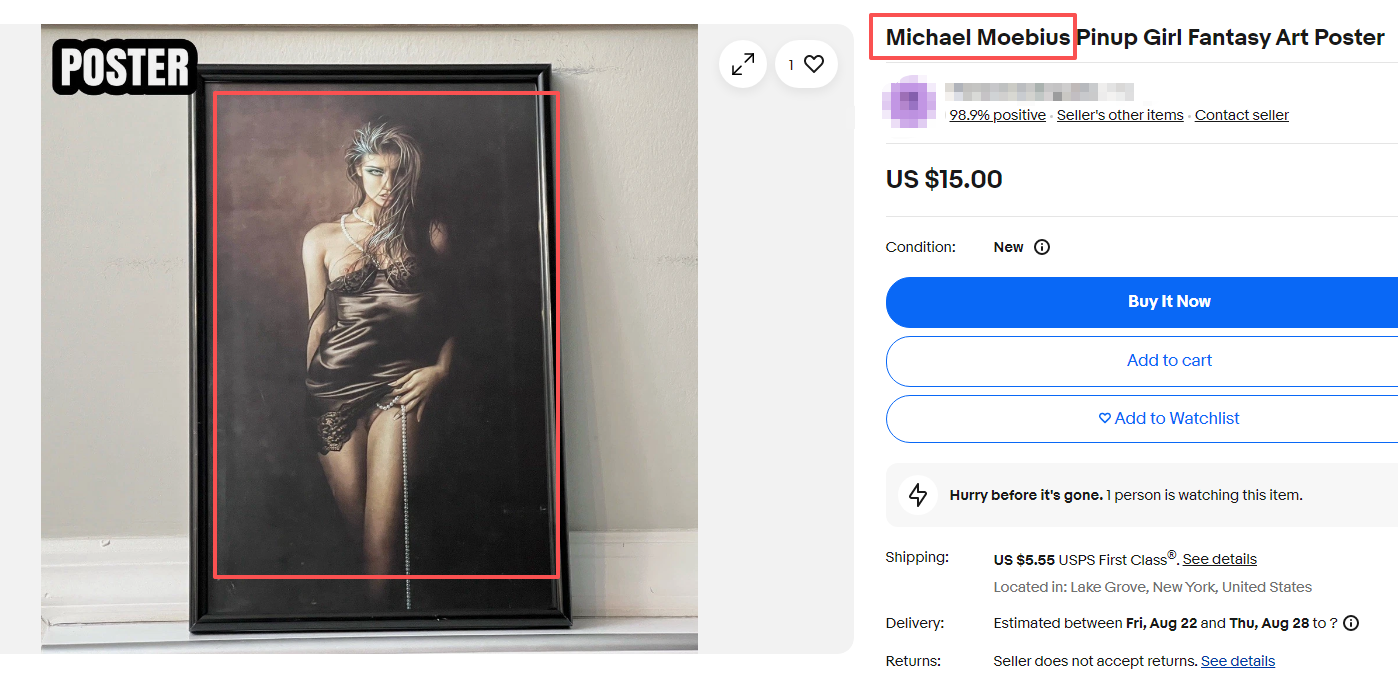Open the condition info icon beside New
Viewport: 1398px width, 677px height.
[x=1042, y=247]
